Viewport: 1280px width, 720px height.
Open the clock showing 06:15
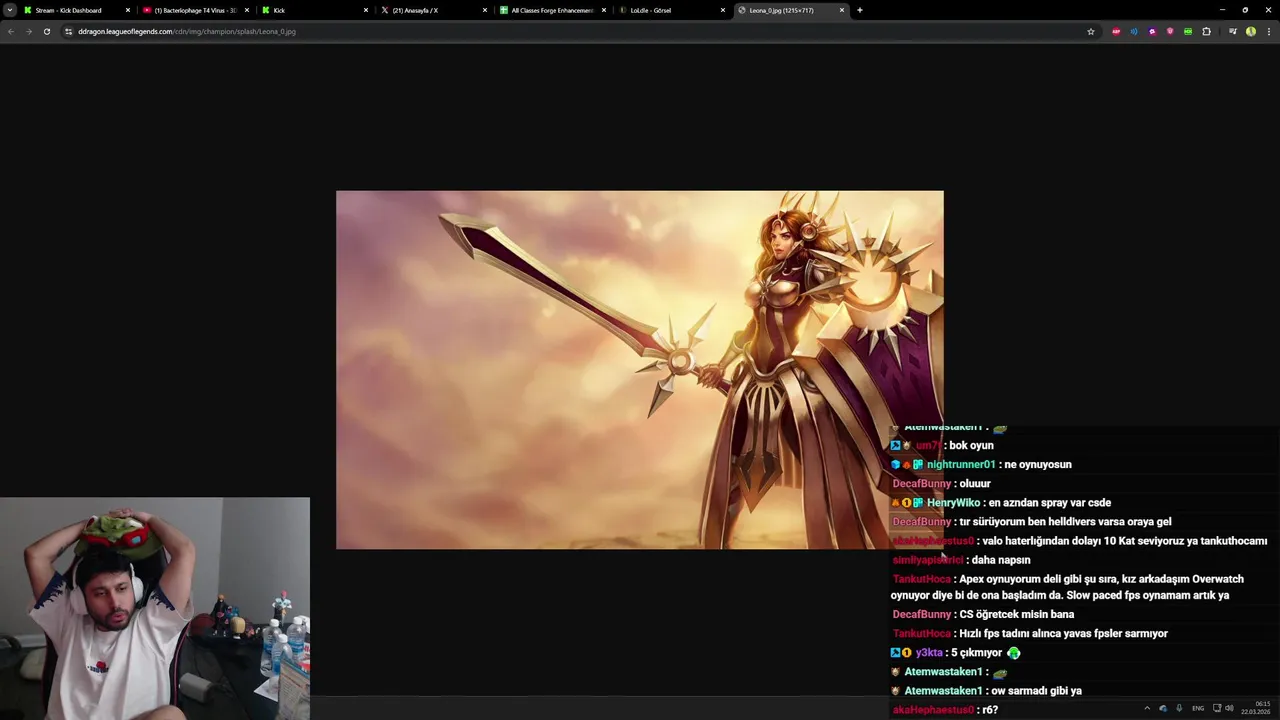point(1257,708)
